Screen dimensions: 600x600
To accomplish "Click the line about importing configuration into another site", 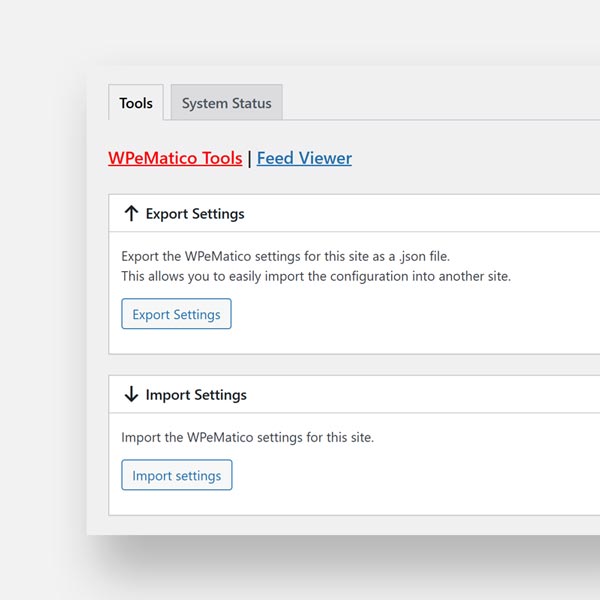I will click(x=315, y=276).
